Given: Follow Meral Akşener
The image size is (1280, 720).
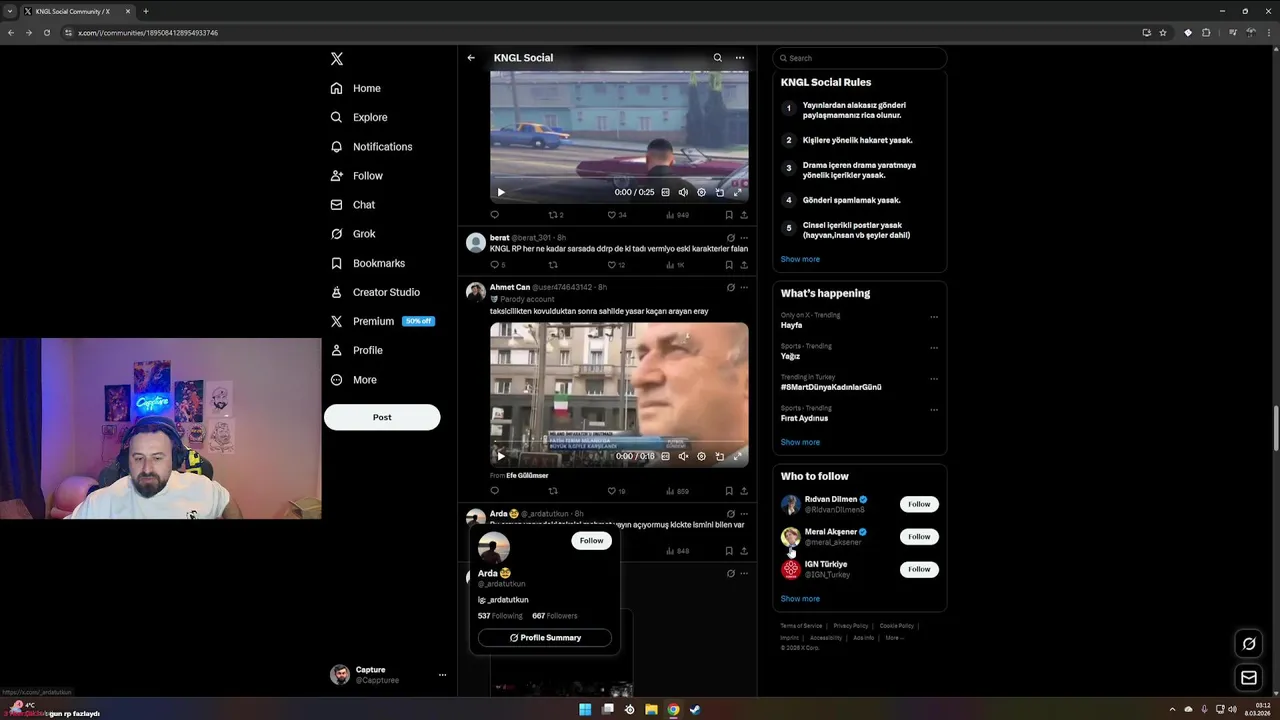Looking at the screenshot, I should pyautogui.click(x=919, y=537).
